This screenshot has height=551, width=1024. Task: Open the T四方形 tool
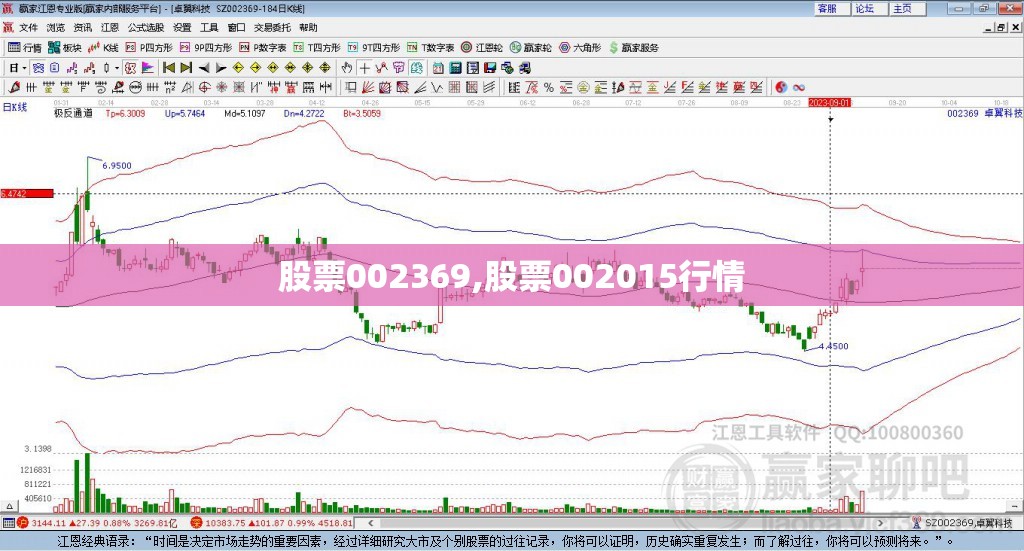coord(317,48)
